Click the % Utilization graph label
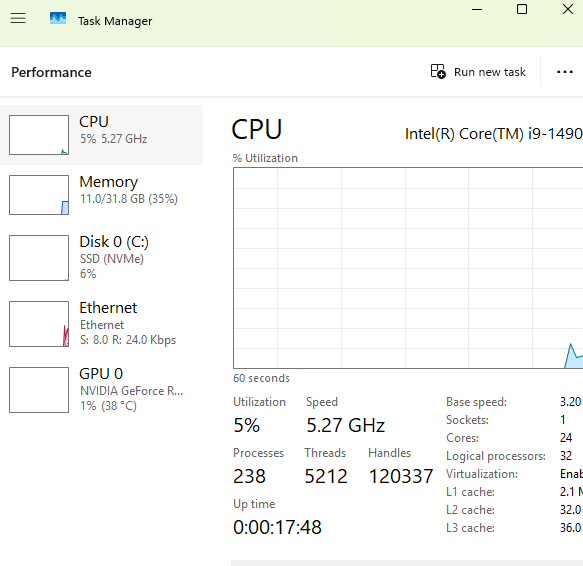This screenshot has width=583, height=566. [265, 158]
